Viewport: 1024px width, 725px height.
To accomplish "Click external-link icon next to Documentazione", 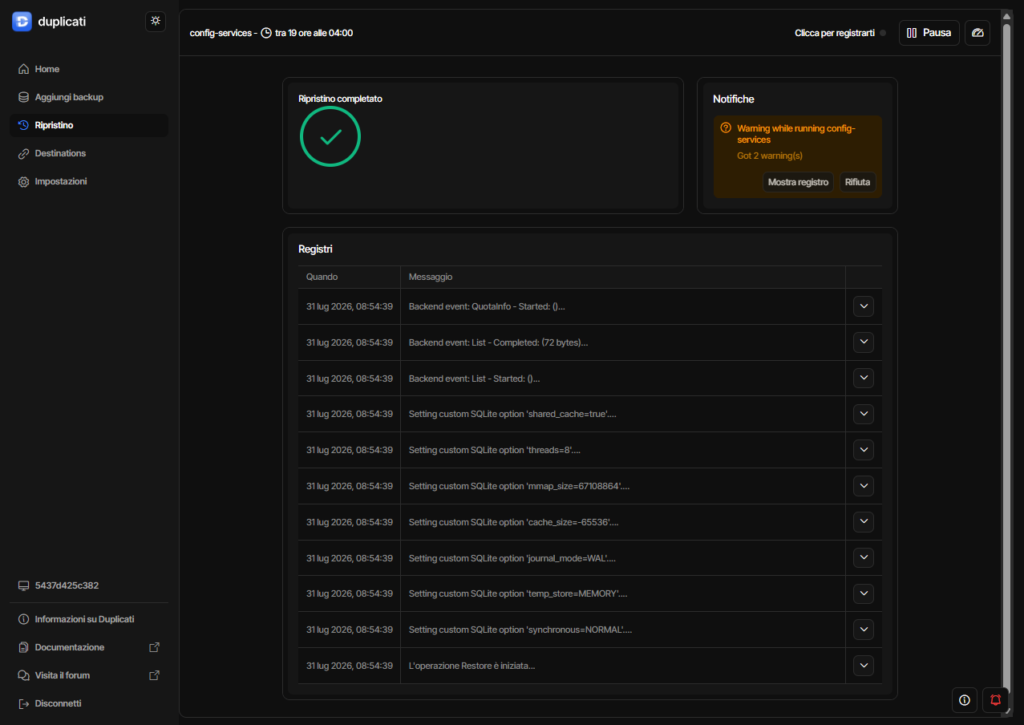I will click(154, 647).
